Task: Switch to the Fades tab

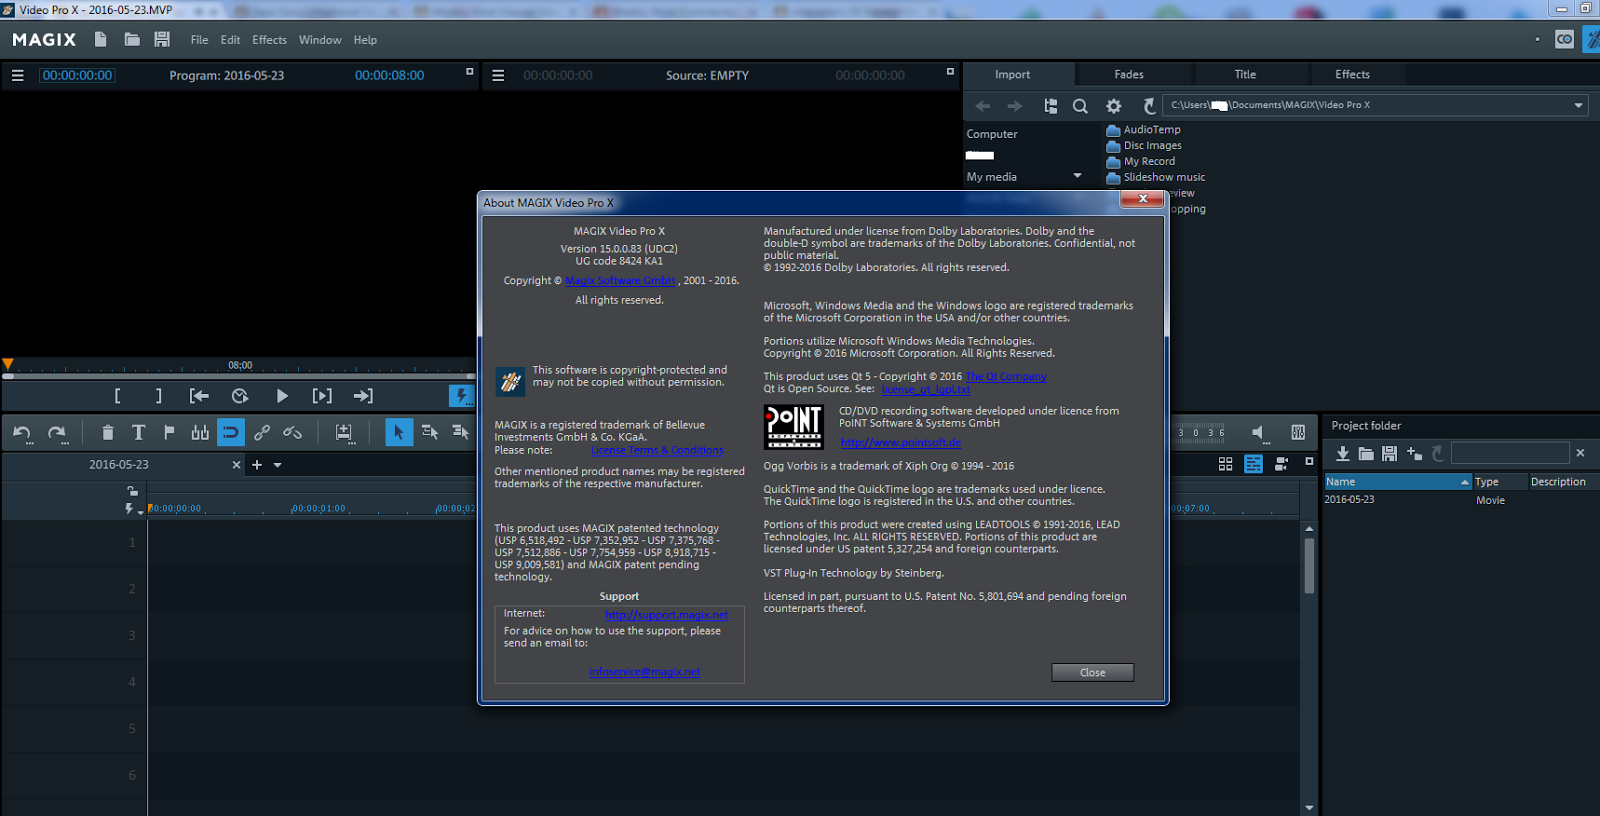Action: (x=1129, y=75)
